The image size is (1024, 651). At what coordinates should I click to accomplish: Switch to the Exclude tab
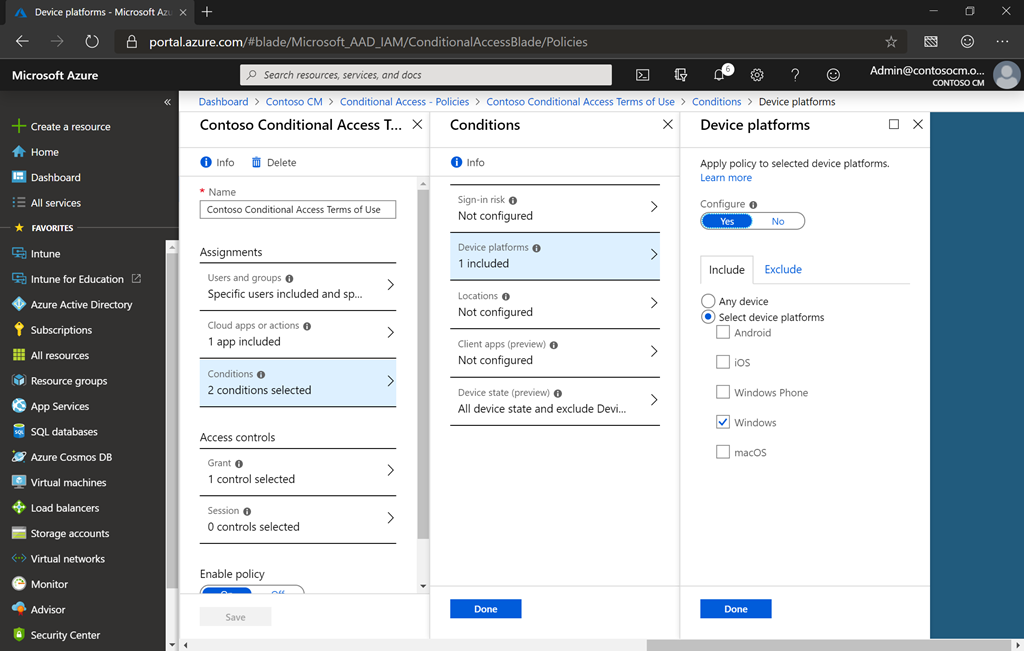(x=783, y=270)
